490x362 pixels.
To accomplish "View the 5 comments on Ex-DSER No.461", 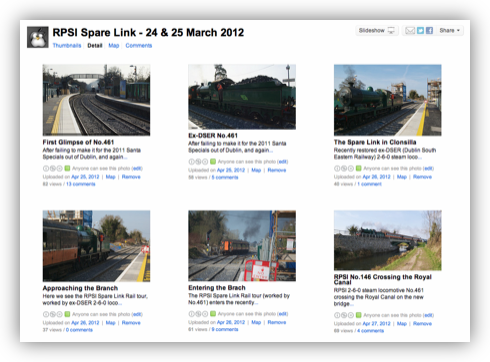I will [x=225, y=177].
